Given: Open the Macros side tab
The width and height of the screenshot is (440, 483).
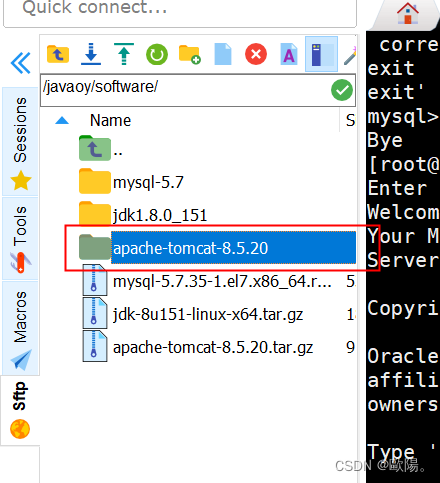Looking at the screenshot, I should 20,328.
